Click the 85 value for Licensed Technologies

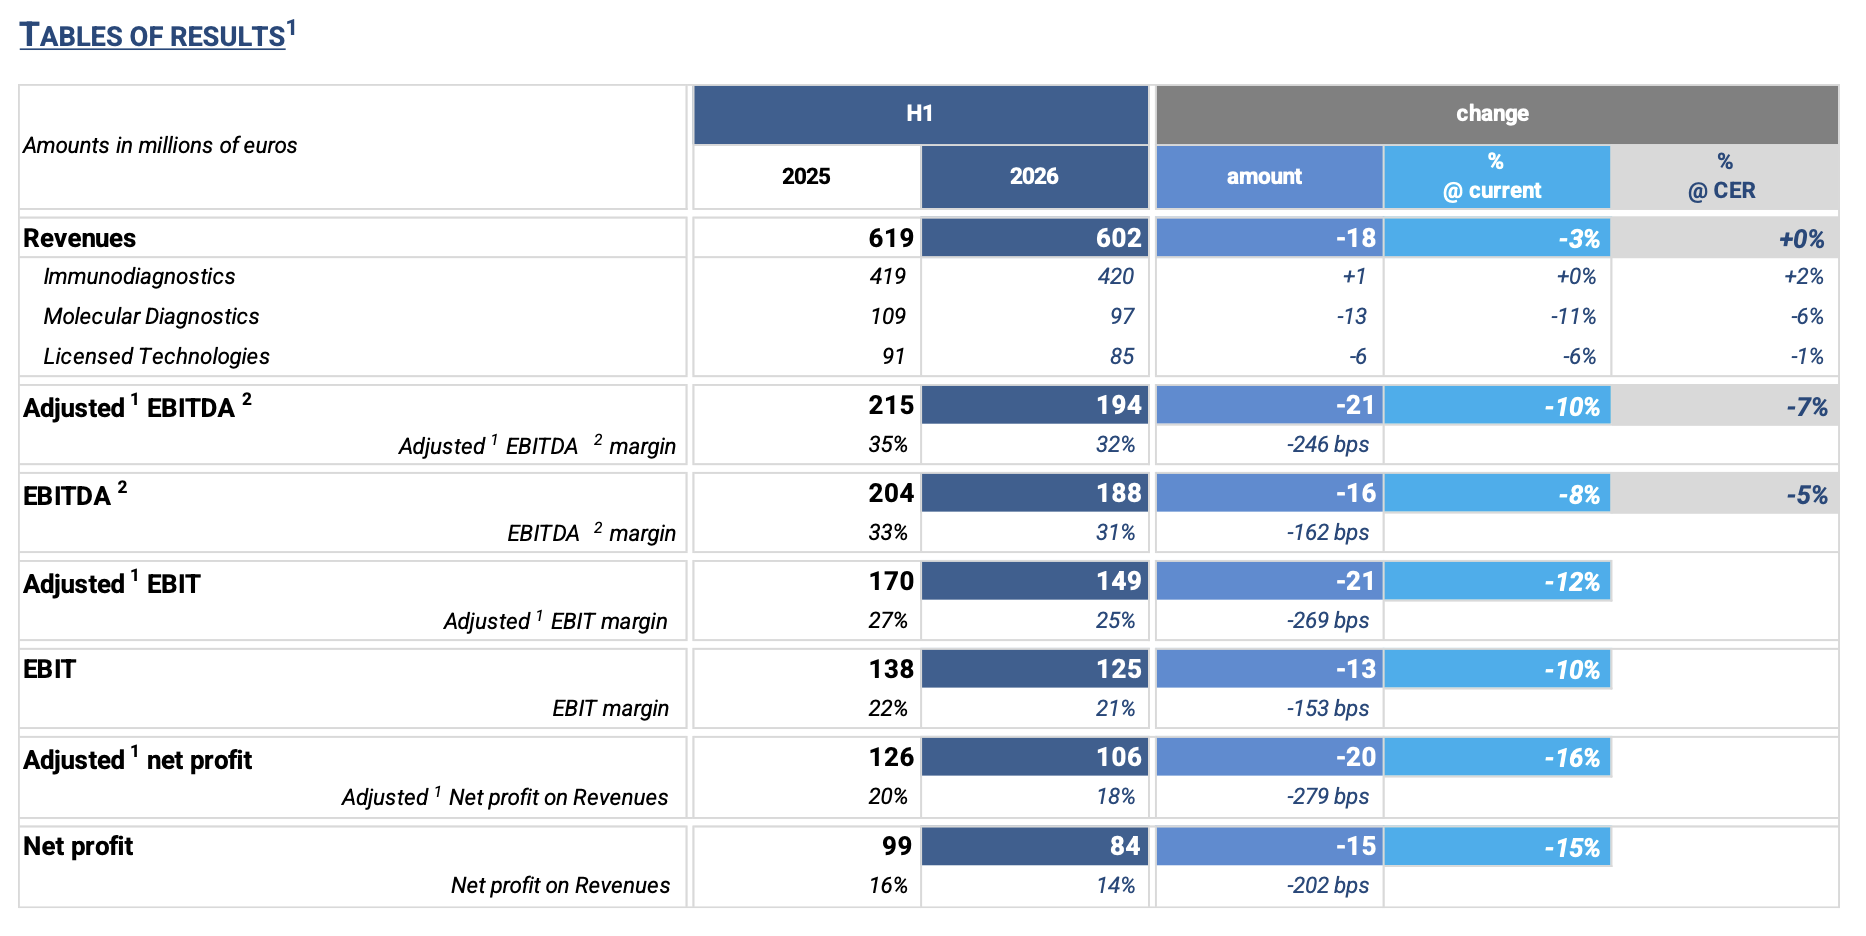(1122, 357)
